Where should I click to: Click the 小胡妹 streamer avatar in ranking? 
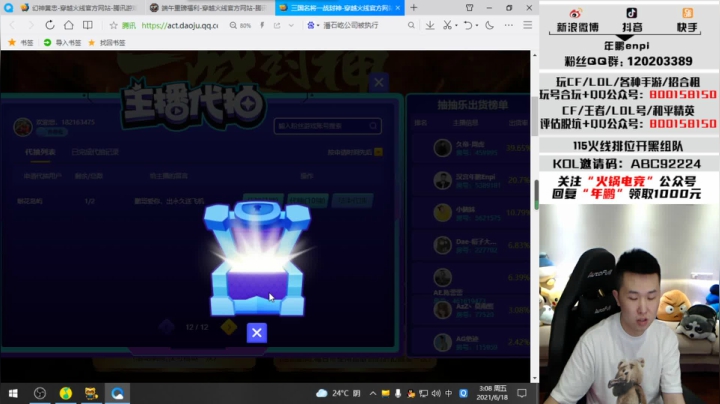tap(443, 213)
